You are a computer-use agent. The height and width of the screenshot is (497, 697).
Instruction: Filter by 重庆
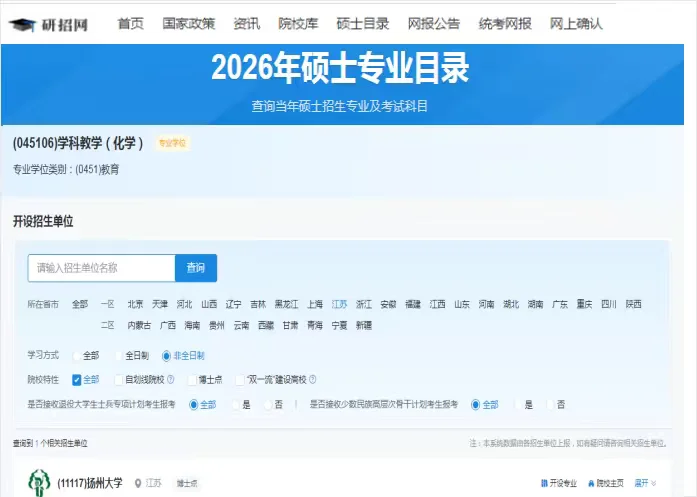pos(584,305)
